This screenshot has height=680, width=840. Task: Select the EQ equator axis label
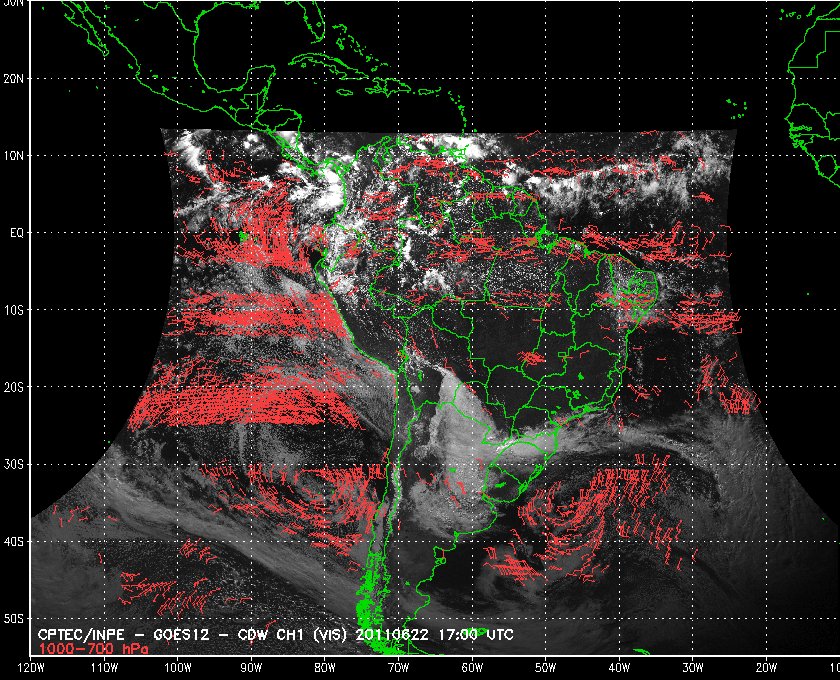coord(17,233)
